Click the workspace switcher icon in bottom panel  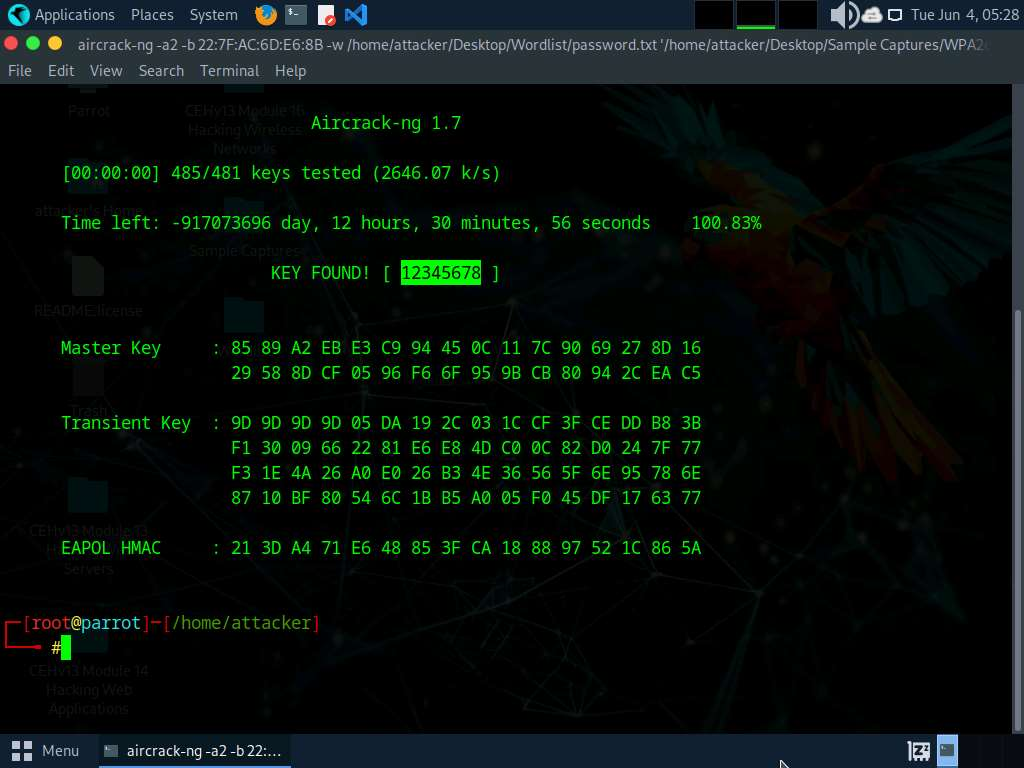pos(918,750)
